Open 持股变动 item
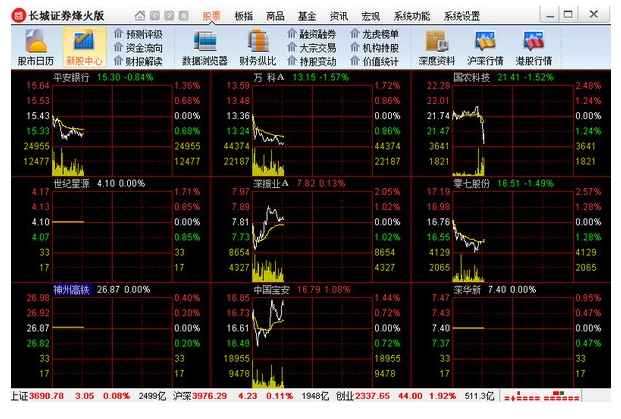The image size is (621, 419). (x=312, y=61)
